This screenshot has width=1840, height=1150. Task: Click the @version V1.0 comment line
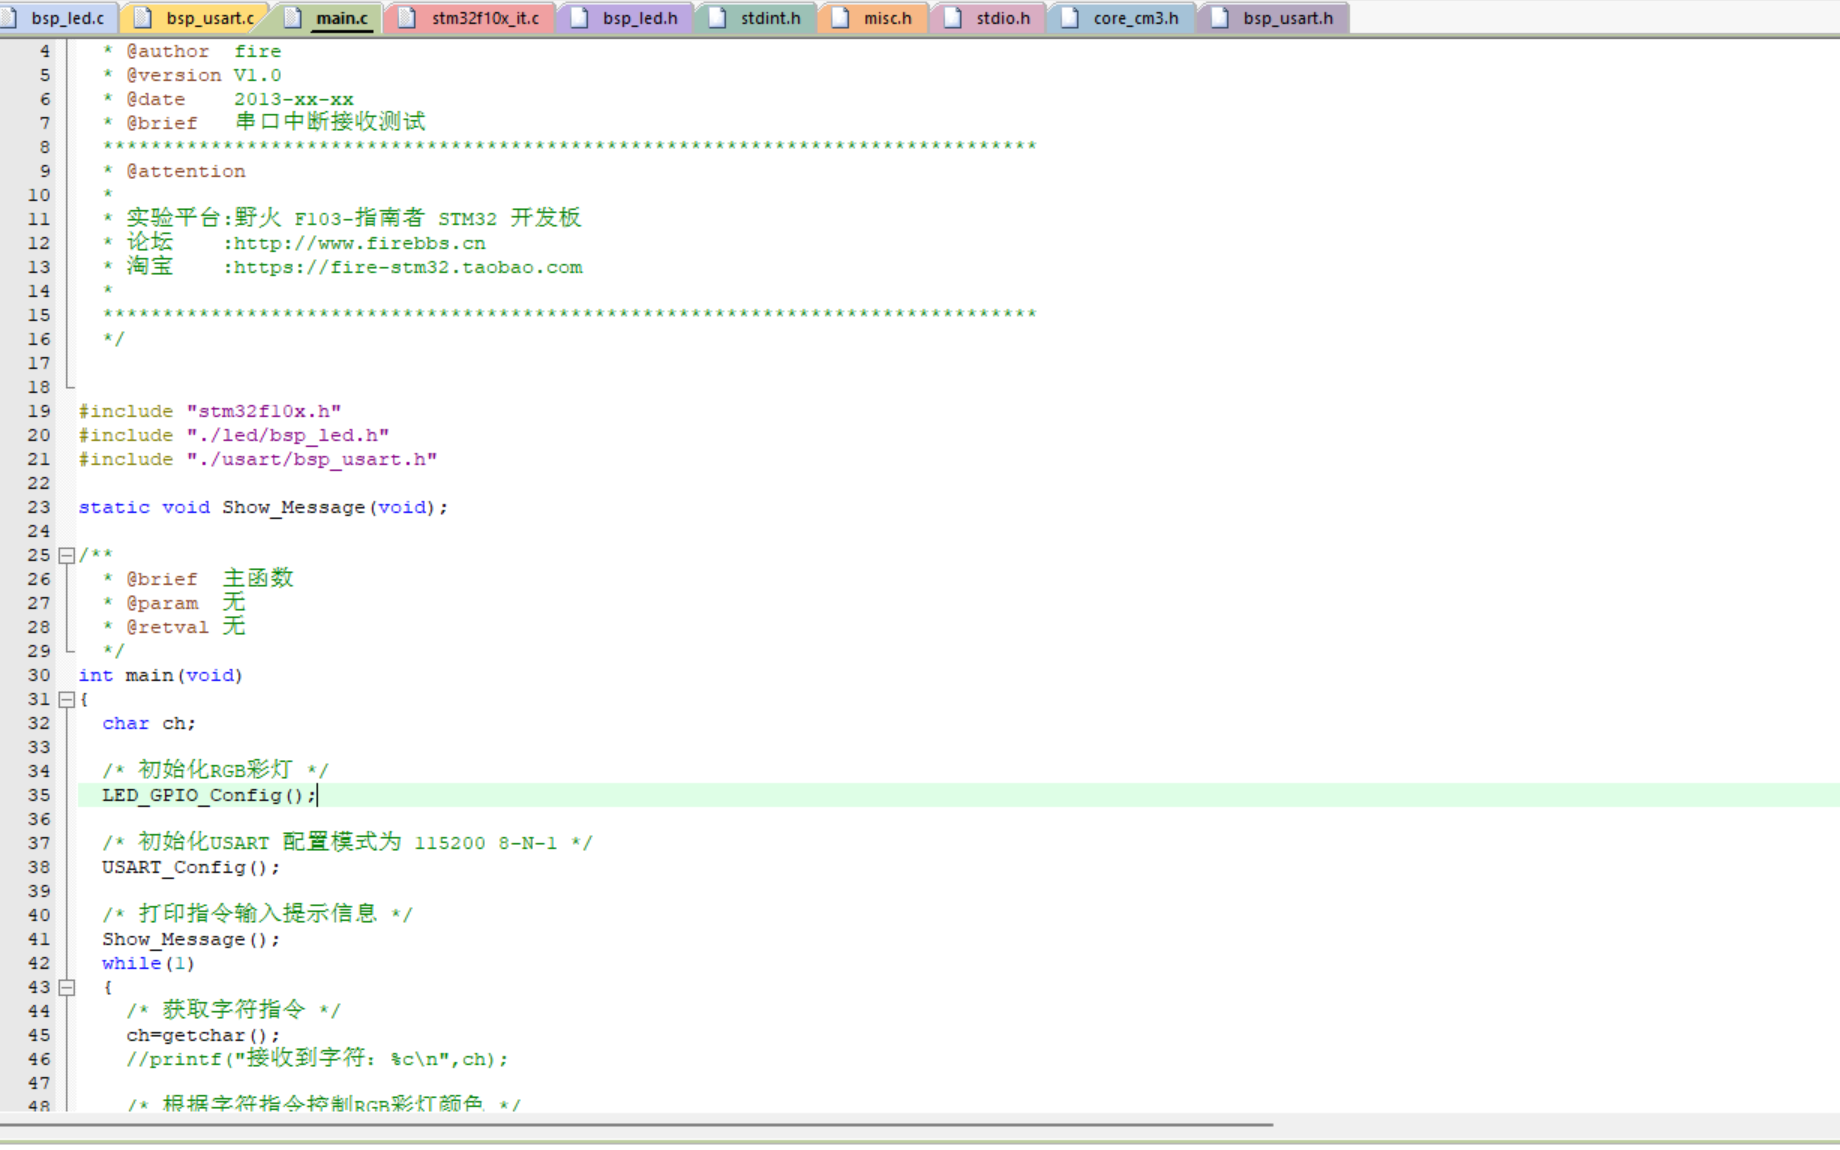pos(192,75)
